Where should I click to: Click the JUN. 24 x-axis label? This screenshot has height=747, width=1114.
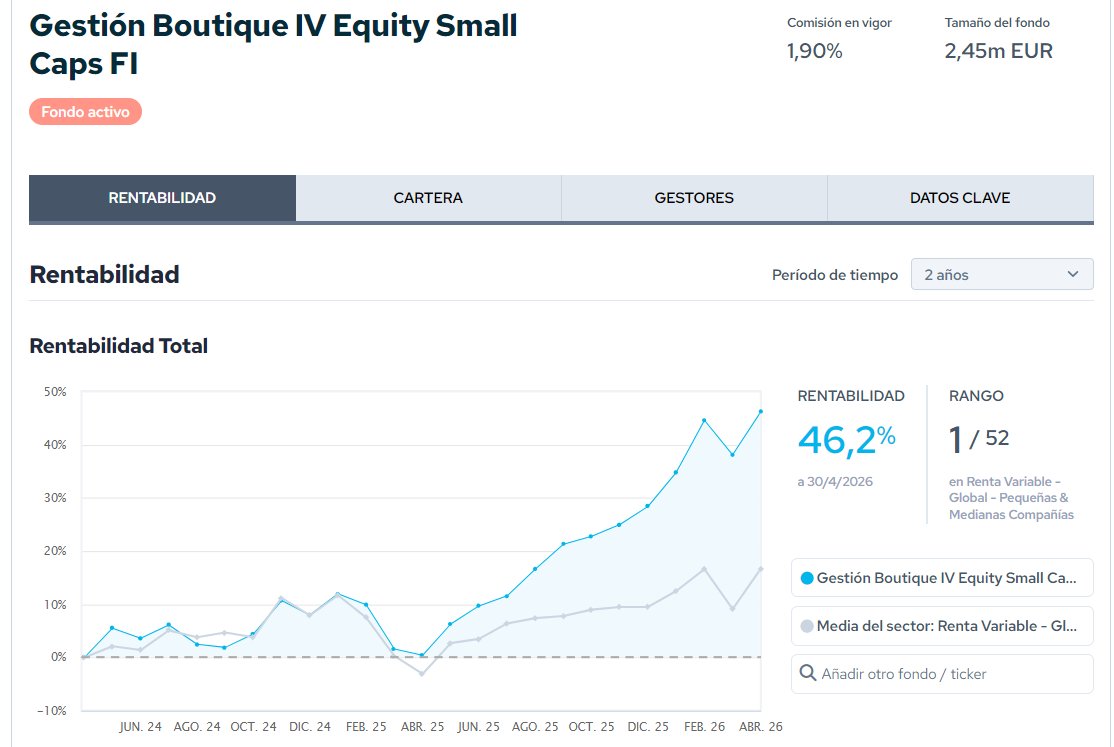click(x=140, y=727)
